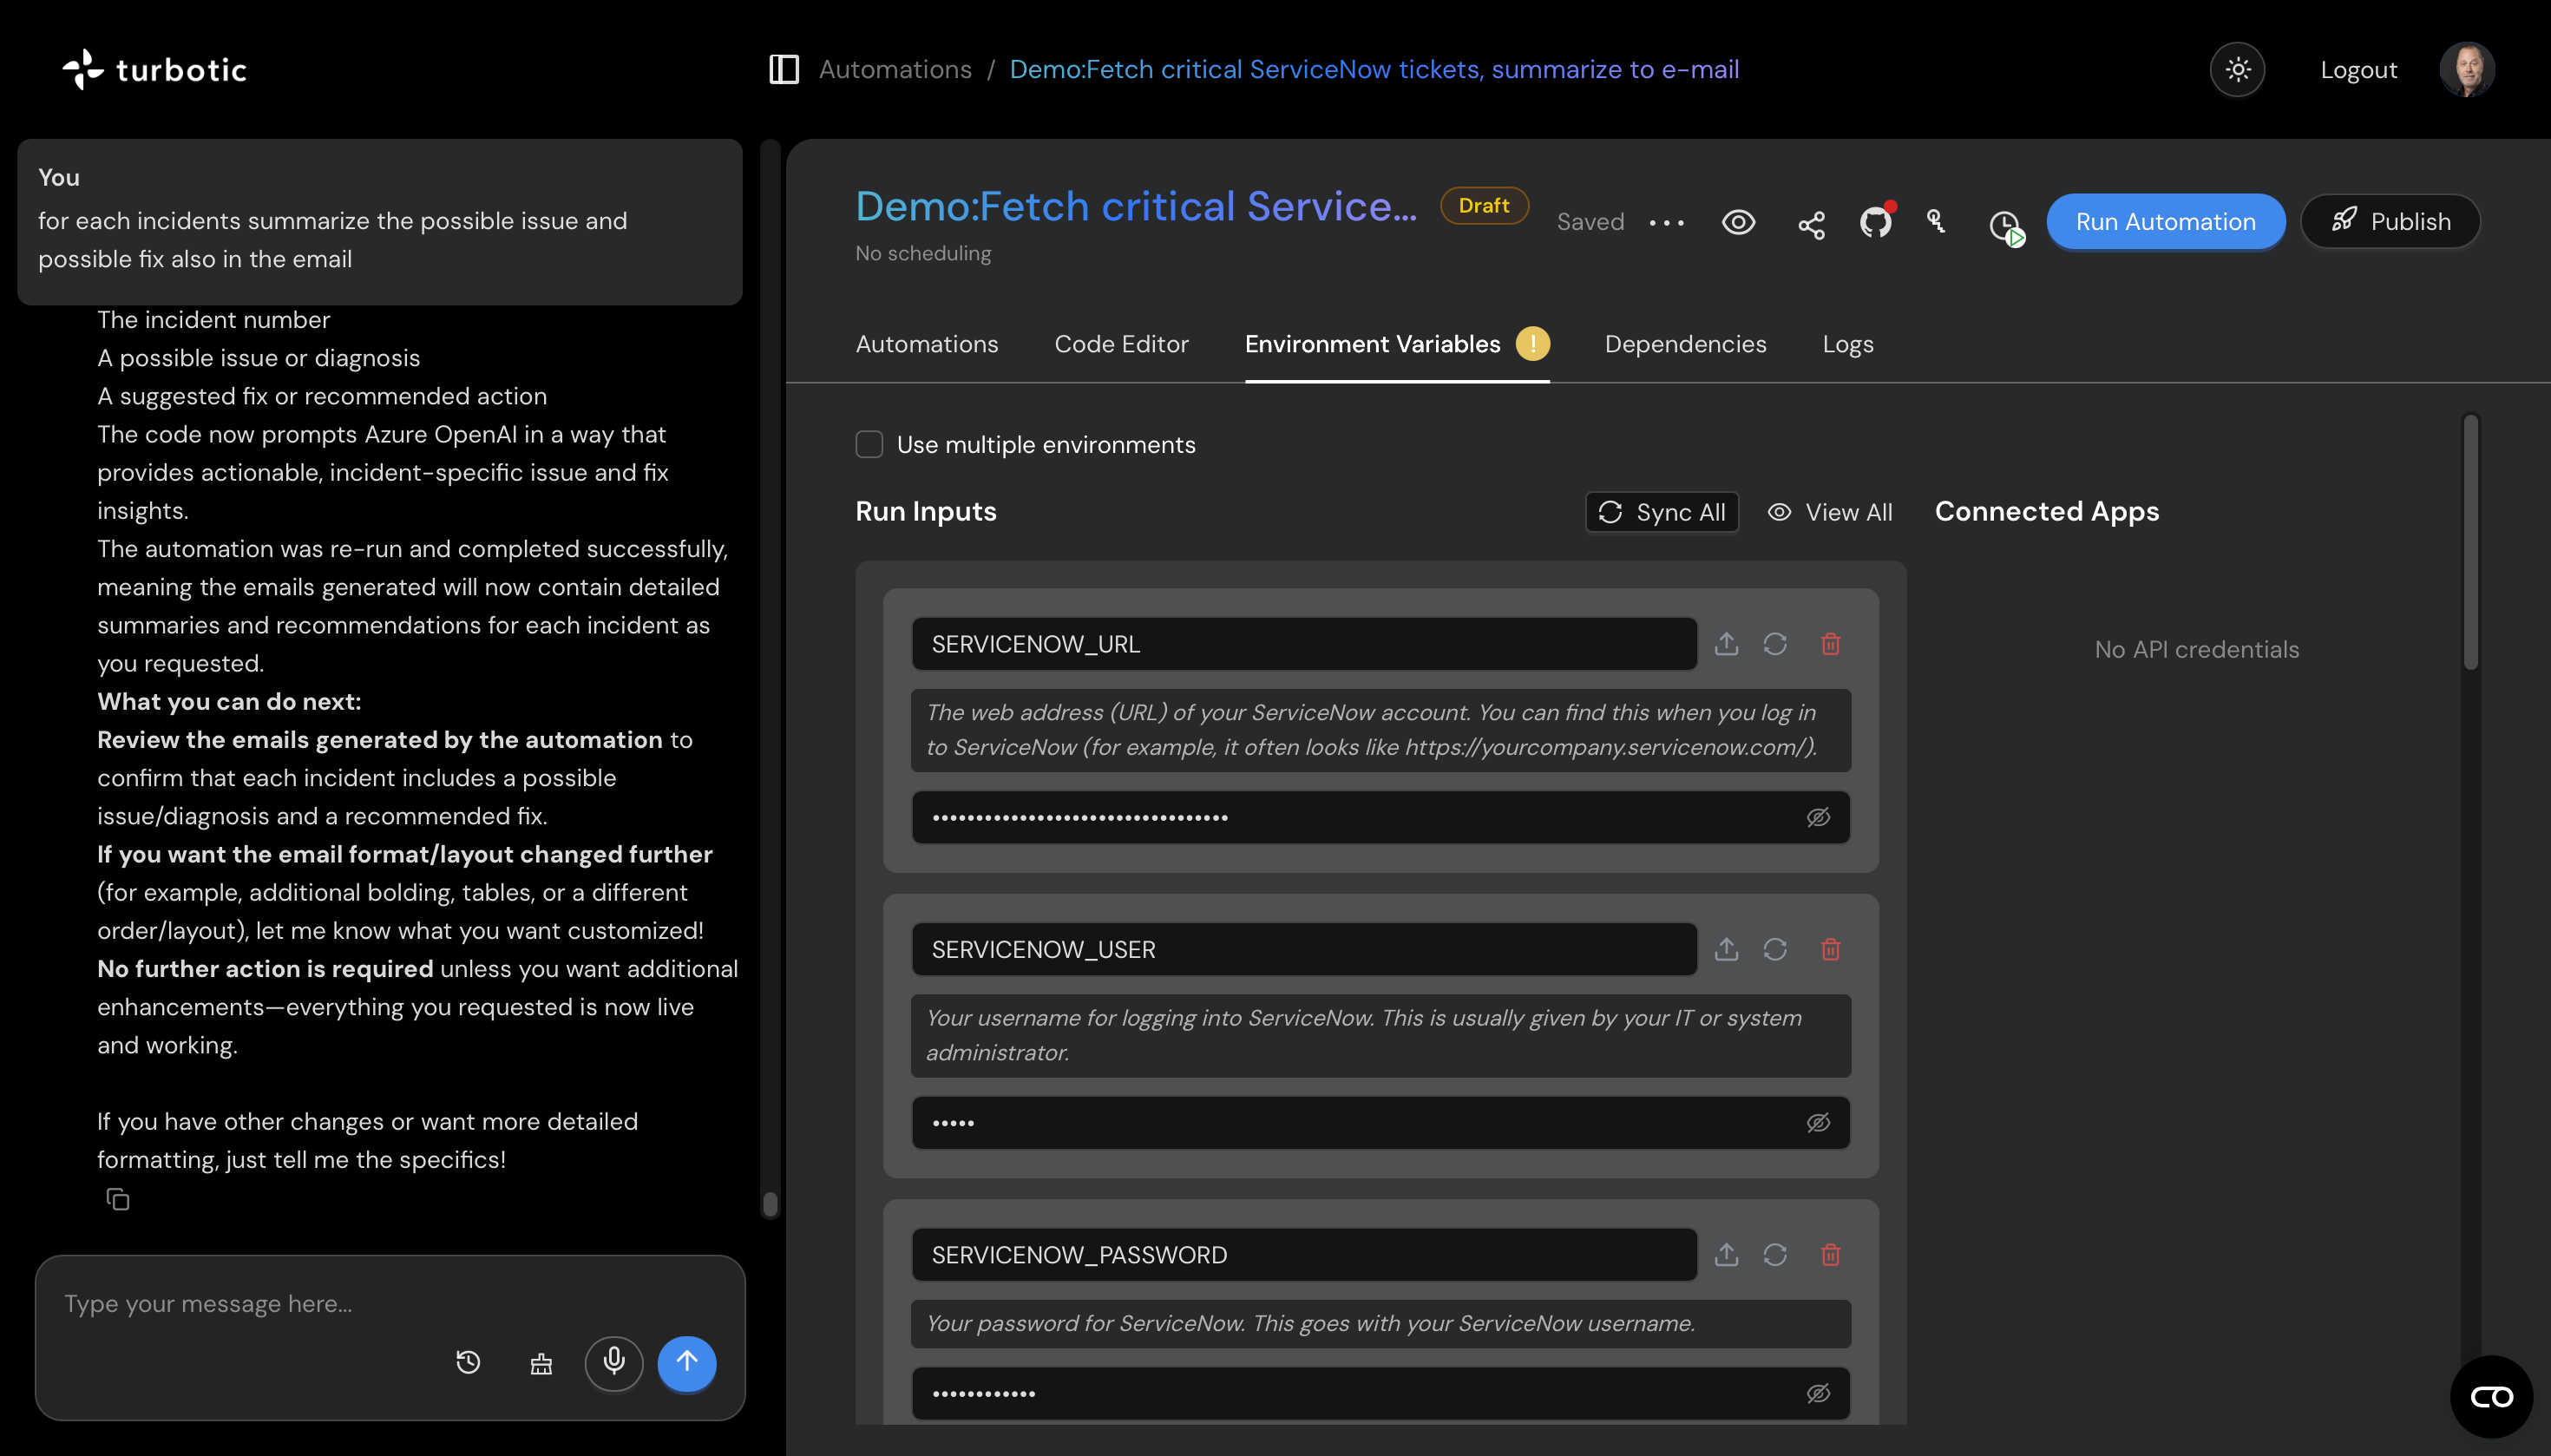The width and height of the screenshot is (2551, 1456).
Task: Collapse the sidebar via the panel icon
Action: [784, 69]
